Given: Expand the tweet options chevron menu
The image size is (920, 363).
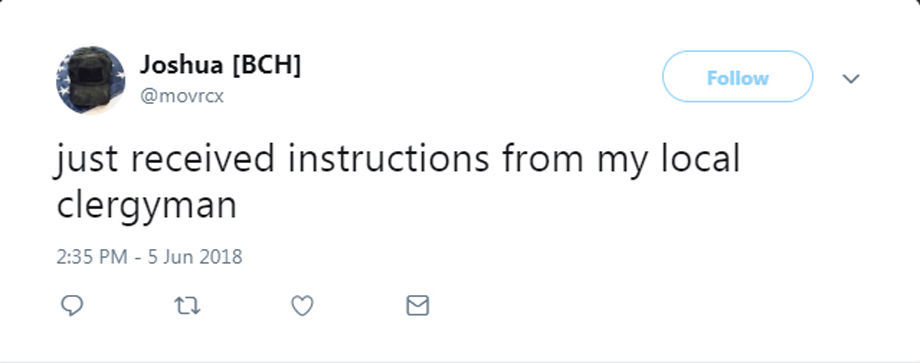Looking at the screenshot, I should [x=851, y=78].
